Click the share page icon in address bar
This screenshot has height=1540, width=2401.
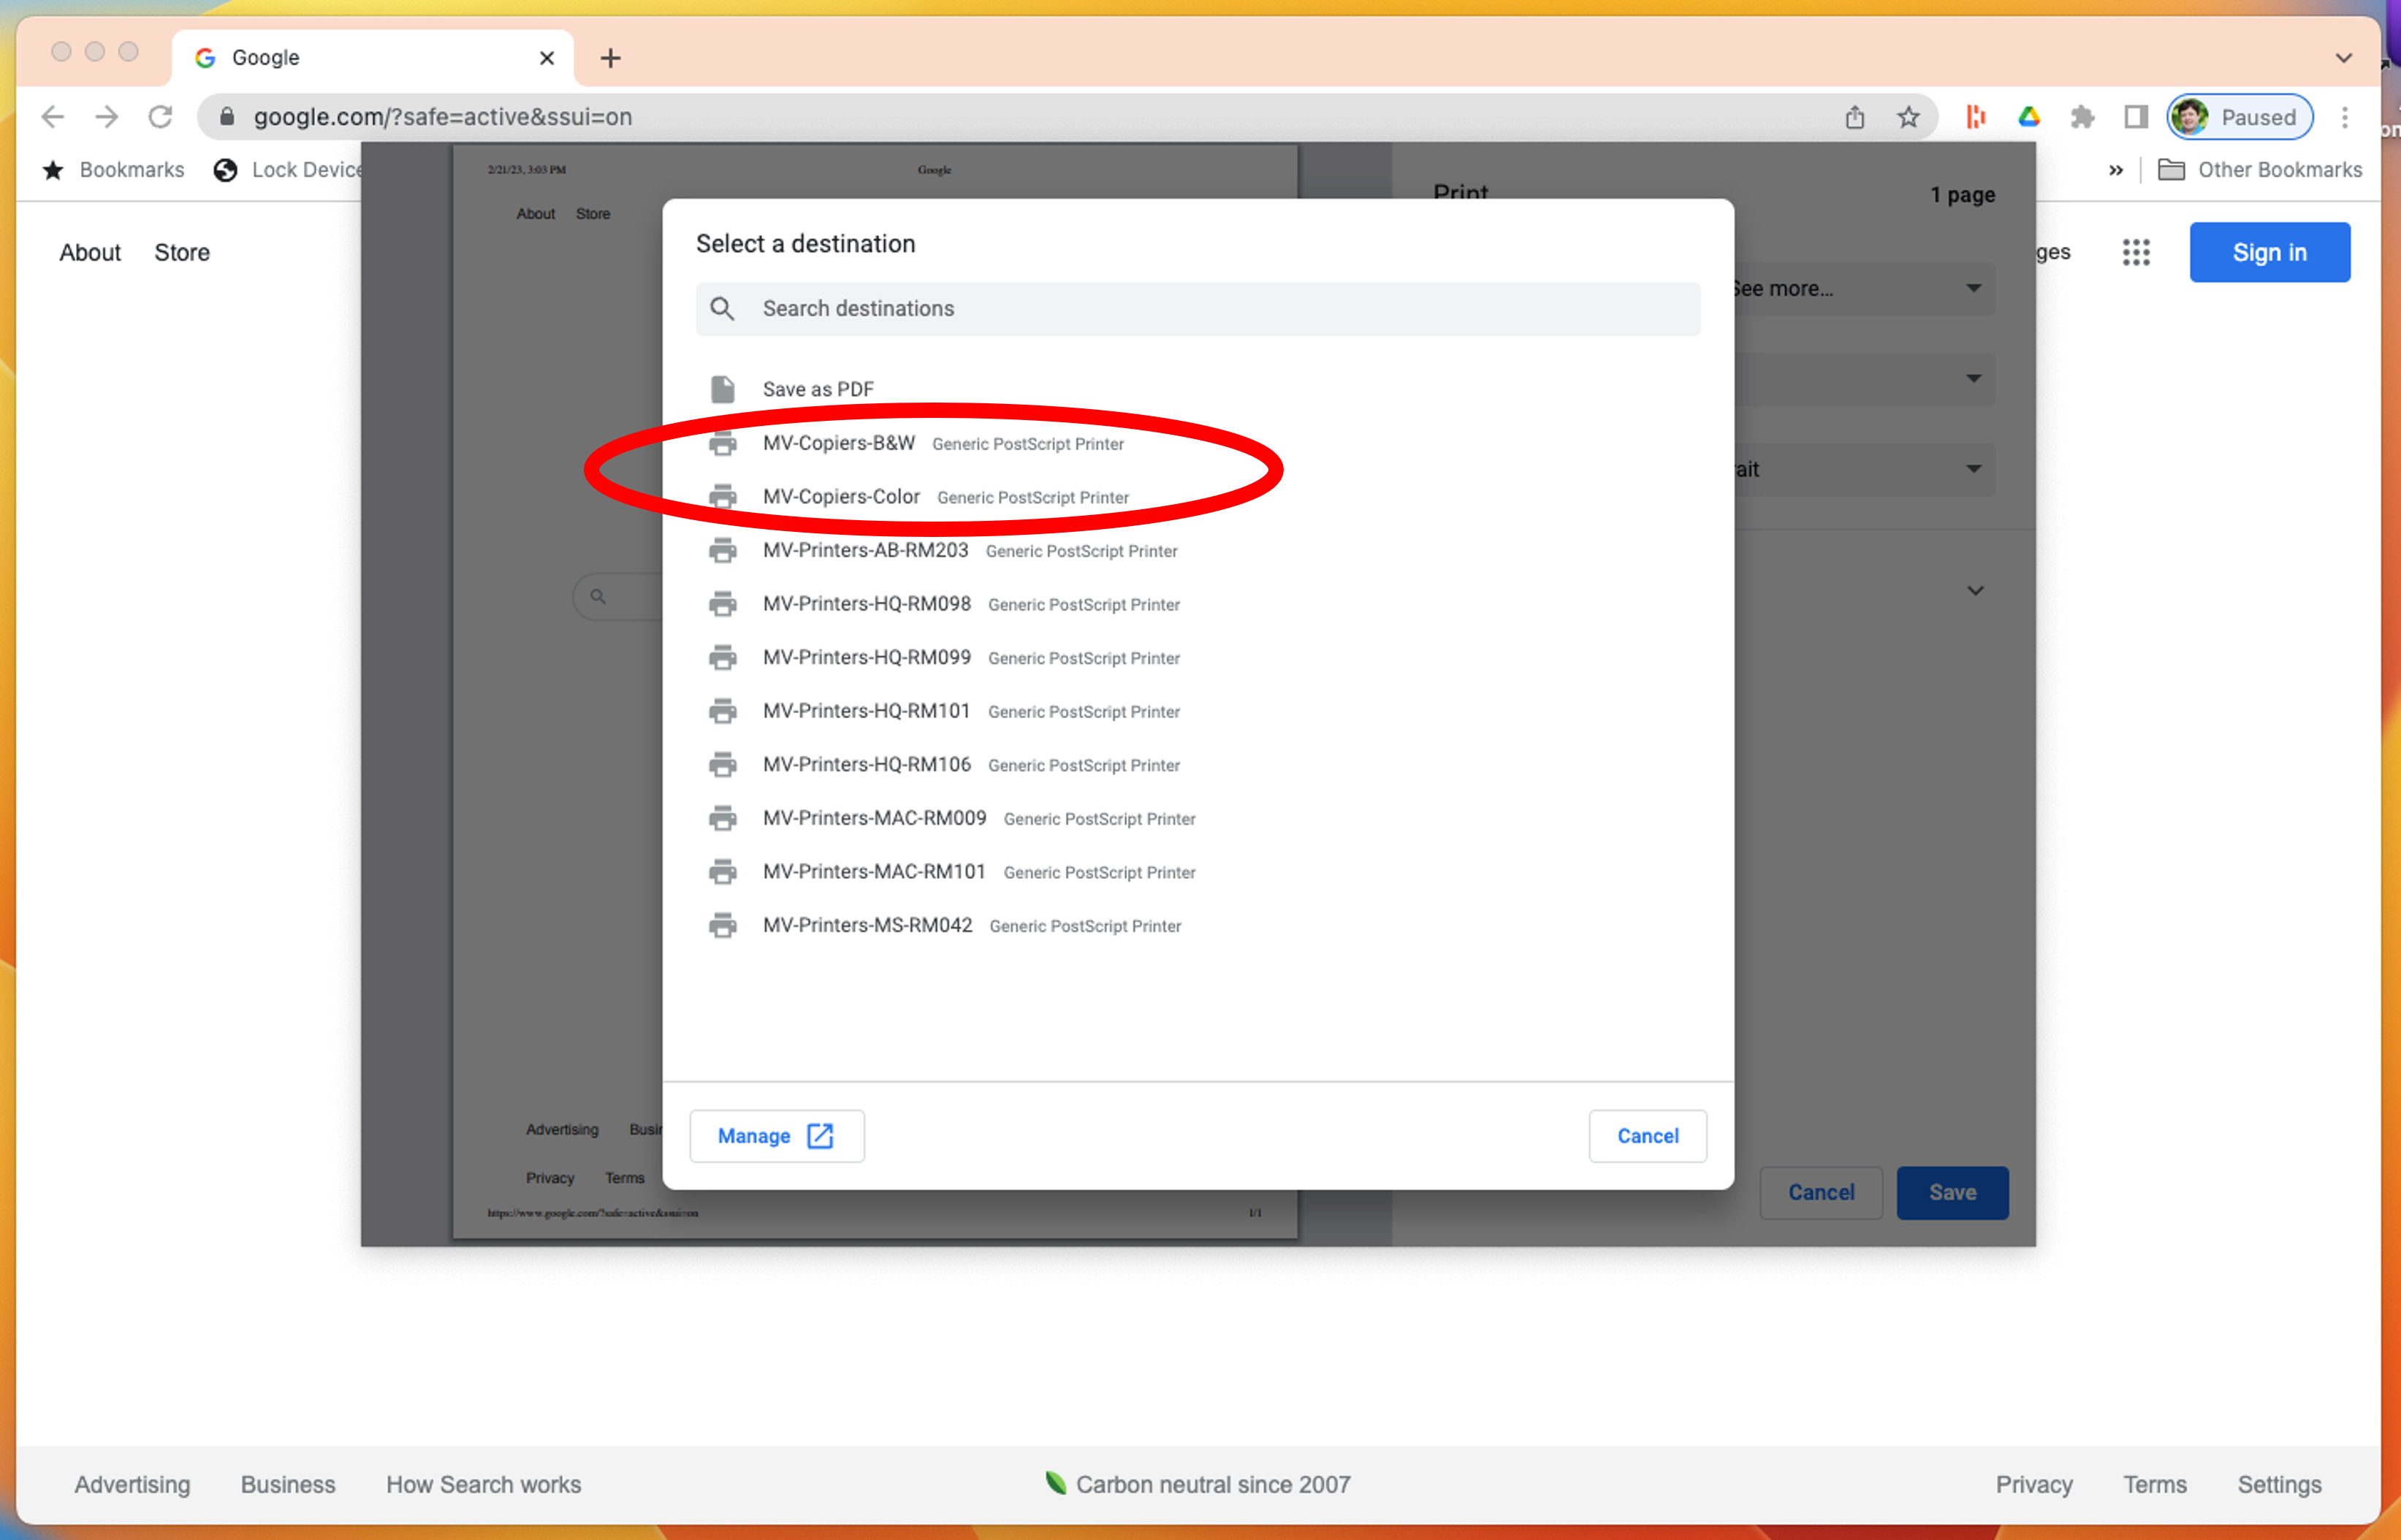click(1854, 117)
